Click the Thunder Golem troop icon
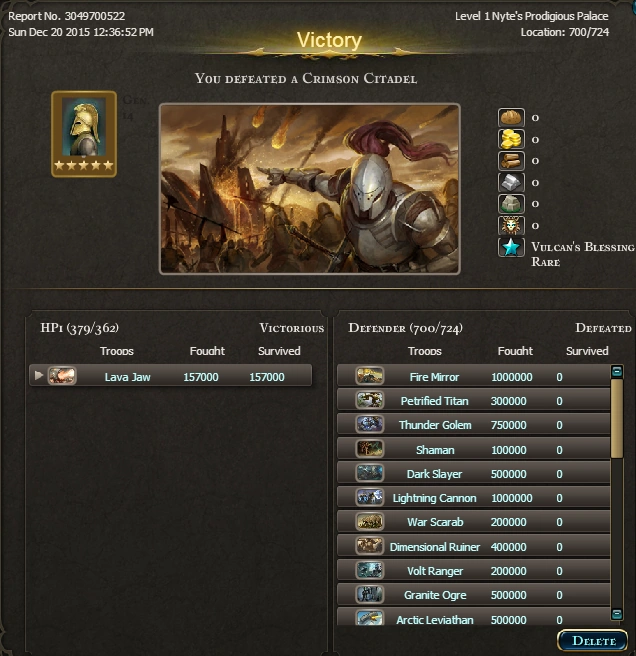This screenshot has width=636, height=656. click(x=369, y=424)
